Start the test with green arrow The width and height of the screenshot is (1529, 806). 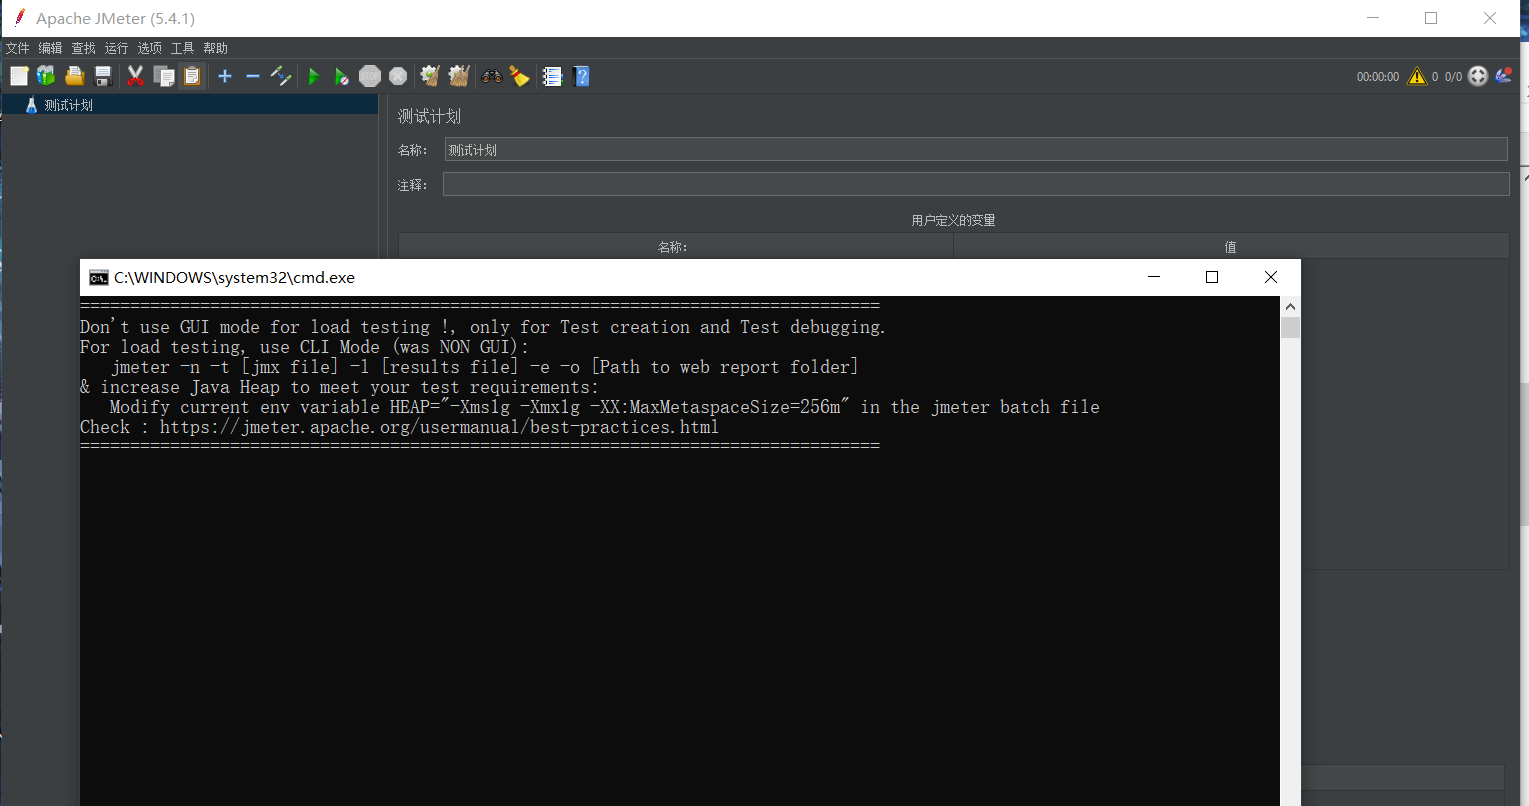click(x=314, y=76)
